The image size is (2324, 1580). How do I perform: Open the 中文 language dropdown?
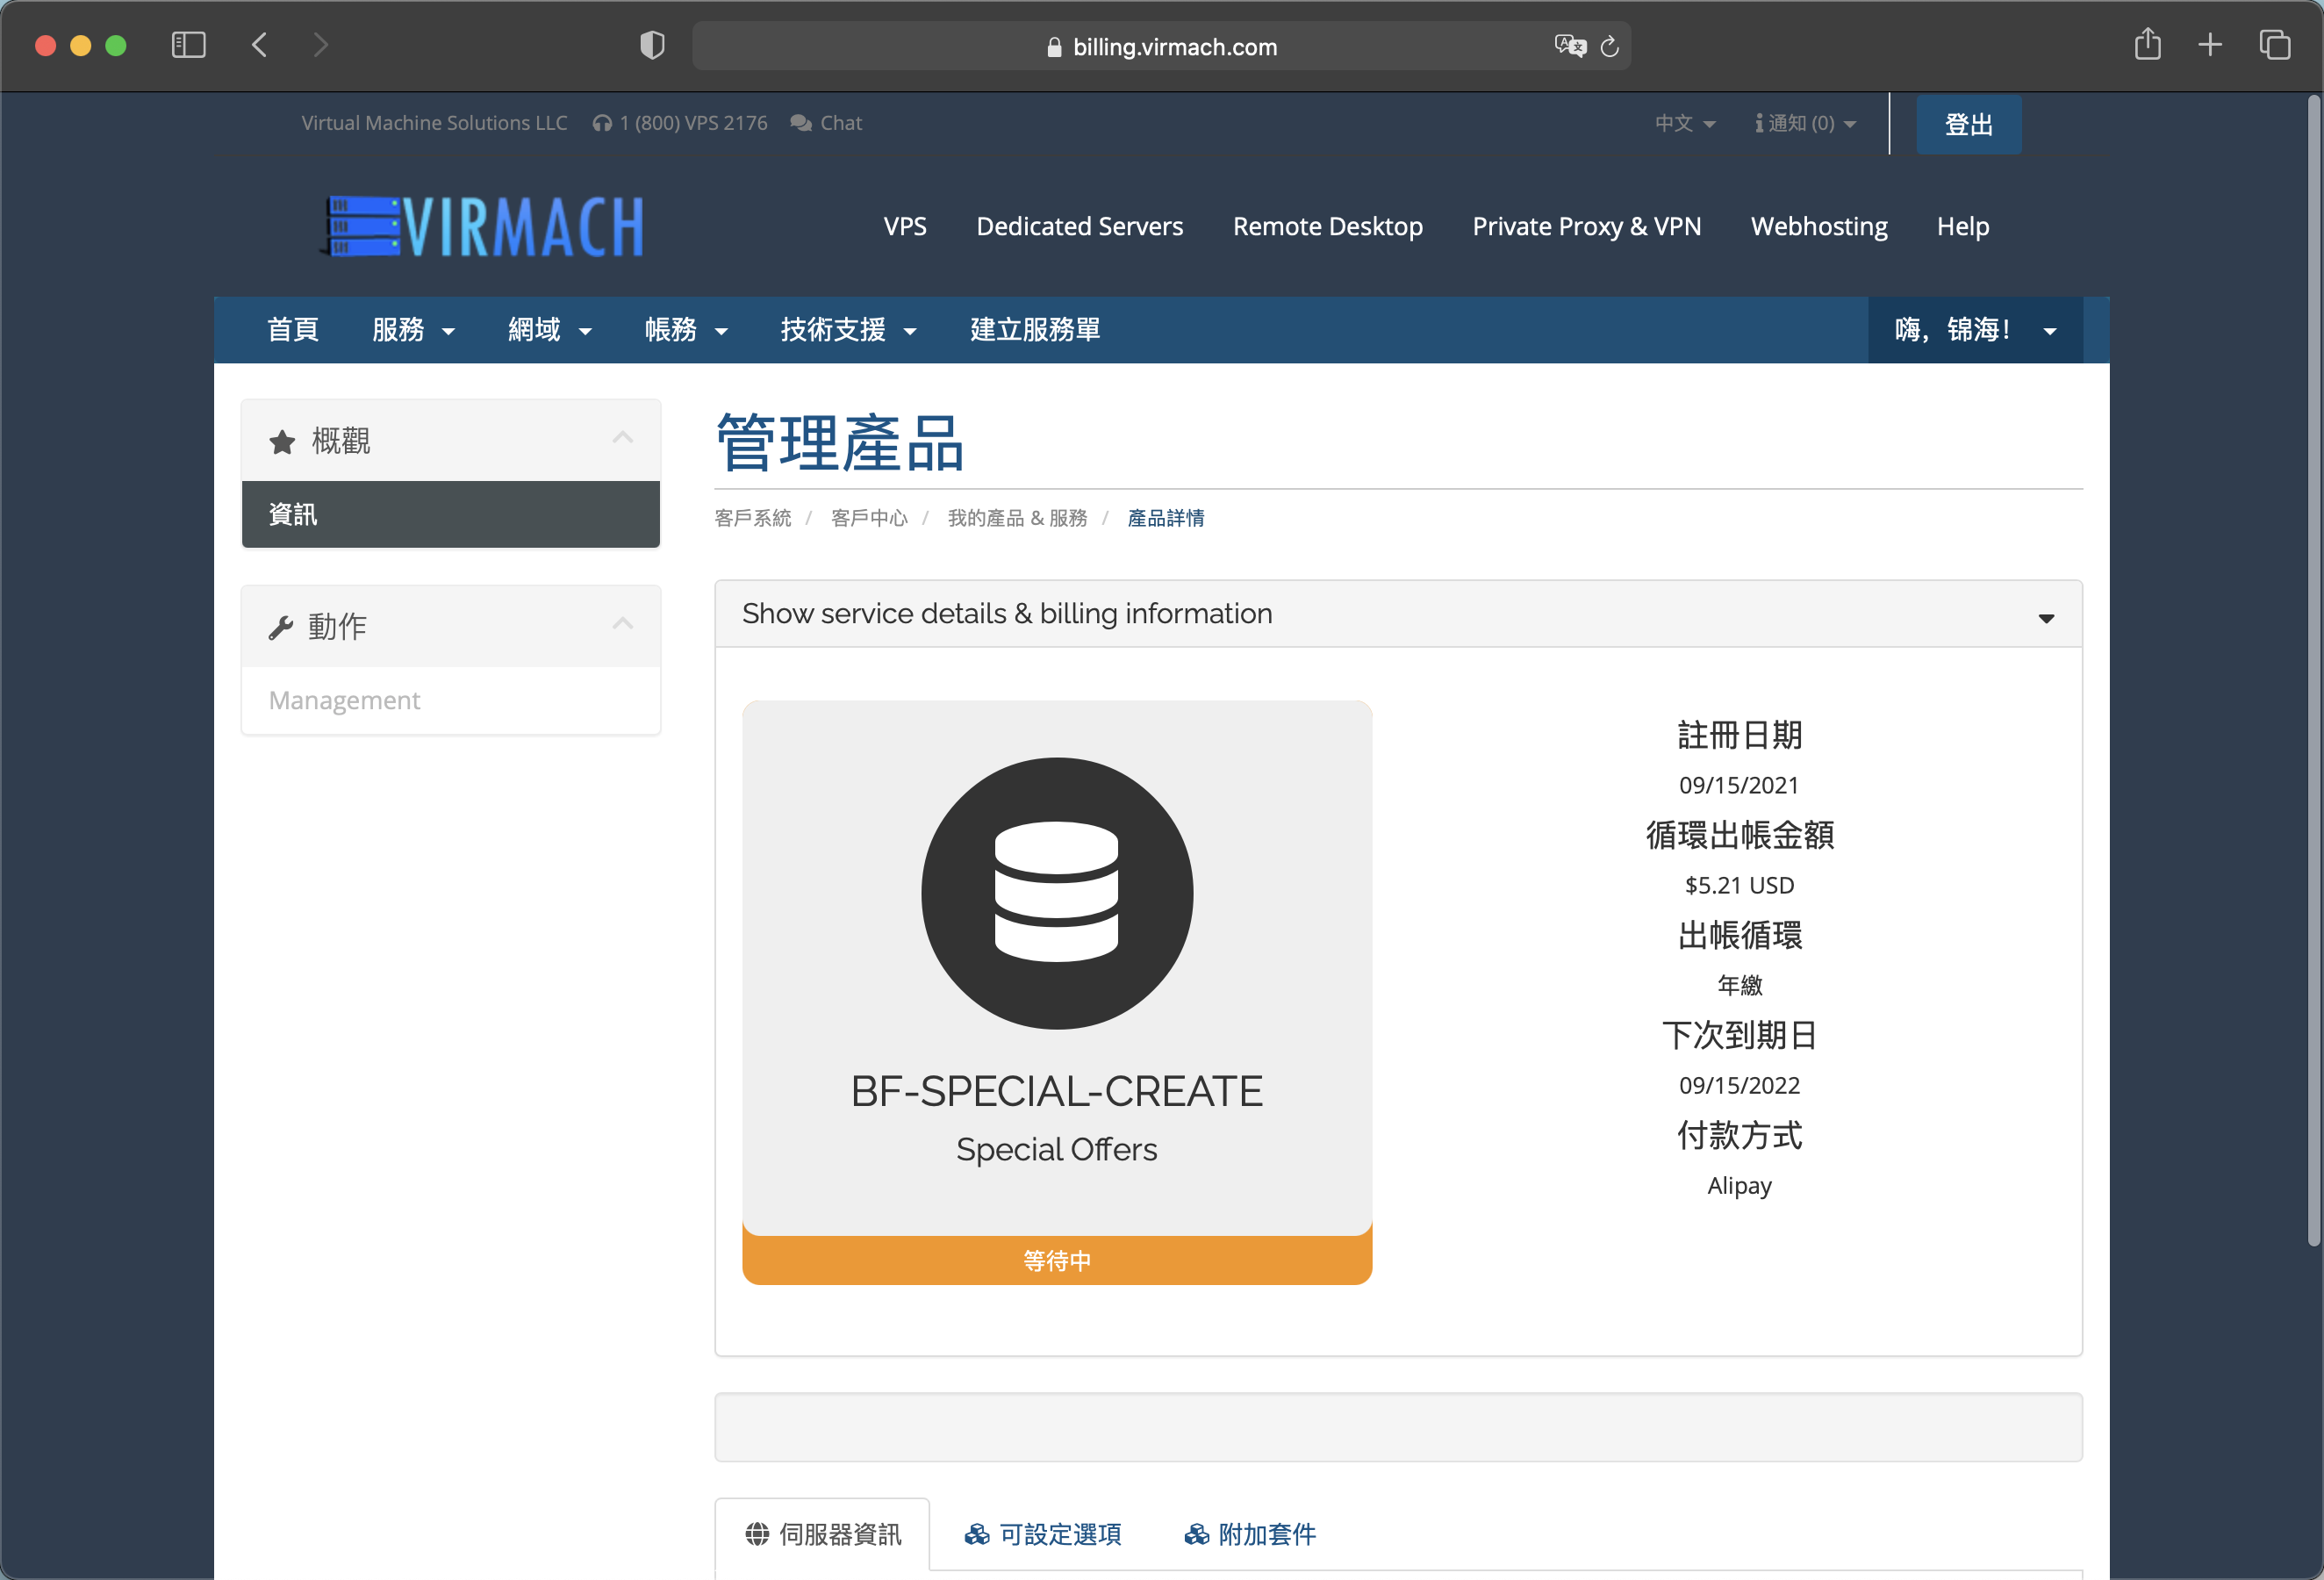click(x=1684, y=123)
